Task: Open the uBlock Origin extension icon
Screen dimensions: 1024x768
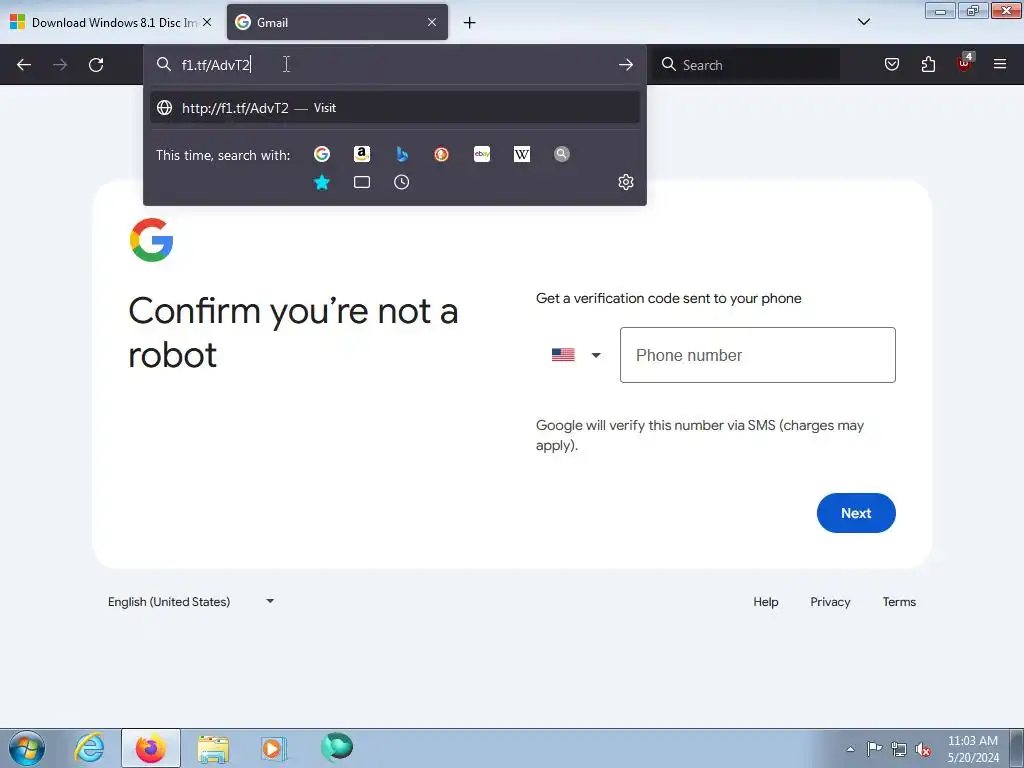Action: point(965,63)
